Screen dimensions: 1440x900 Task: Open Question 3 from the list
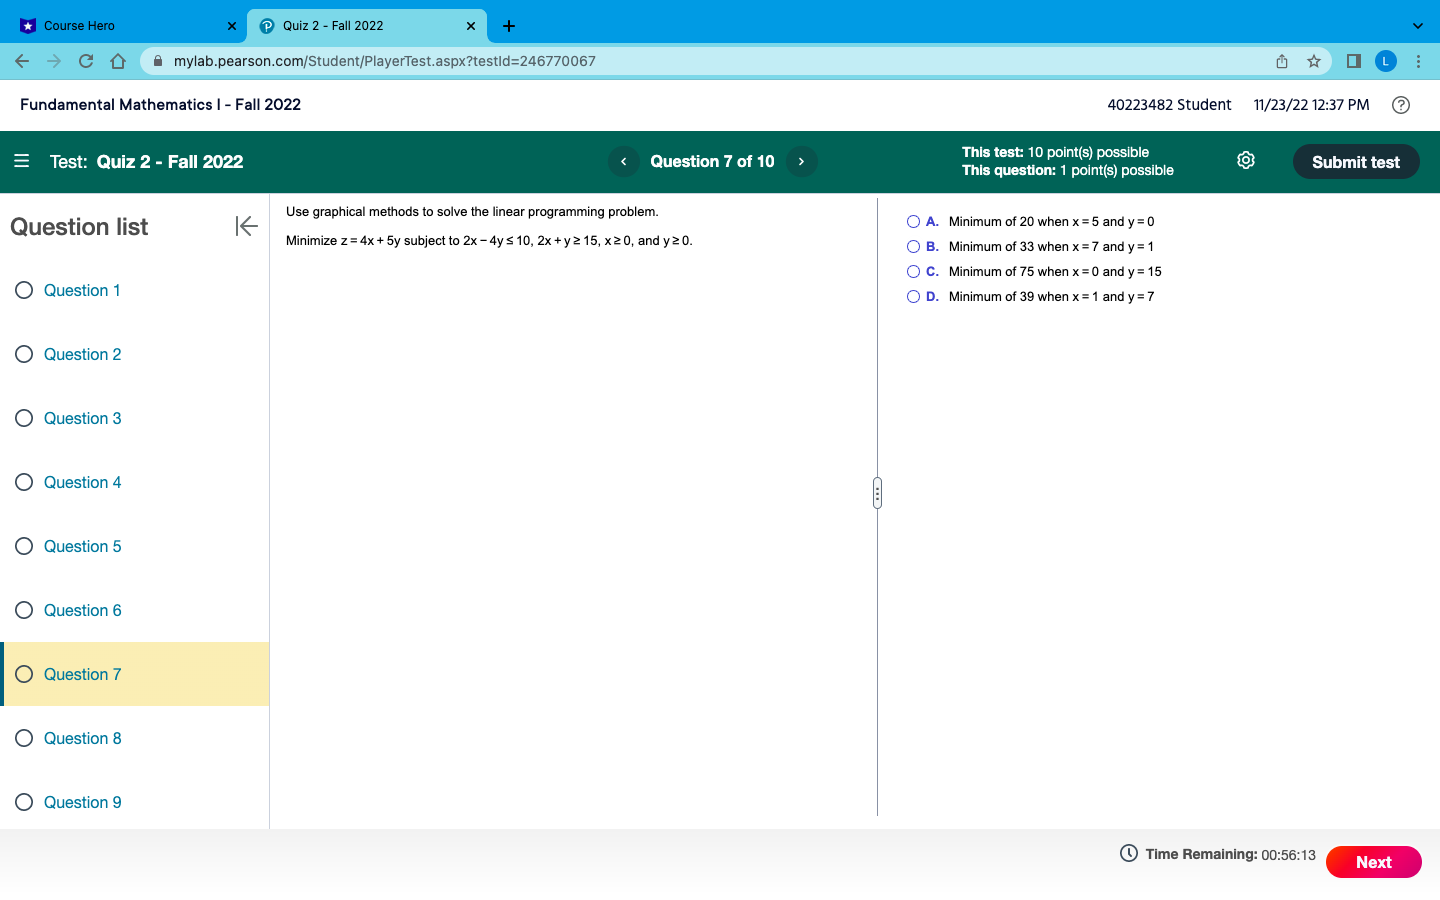(82, 418)
